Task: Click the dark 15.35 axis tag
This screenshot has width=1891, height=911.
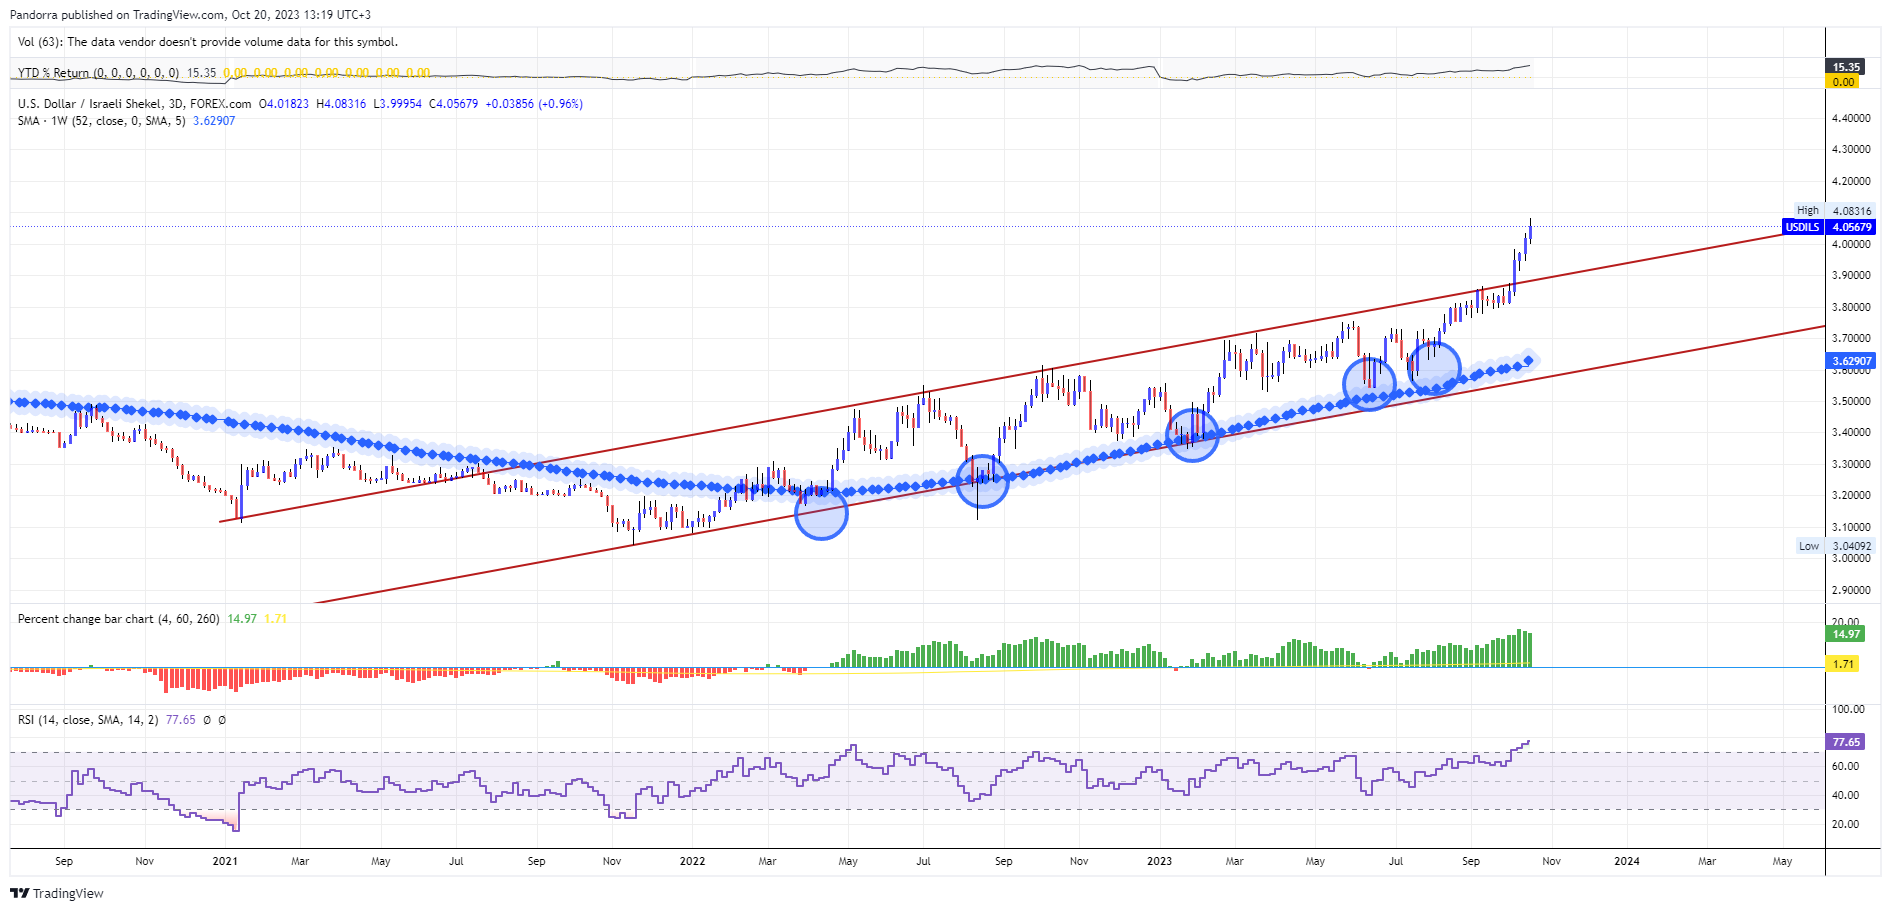Action: (1846, 67)
